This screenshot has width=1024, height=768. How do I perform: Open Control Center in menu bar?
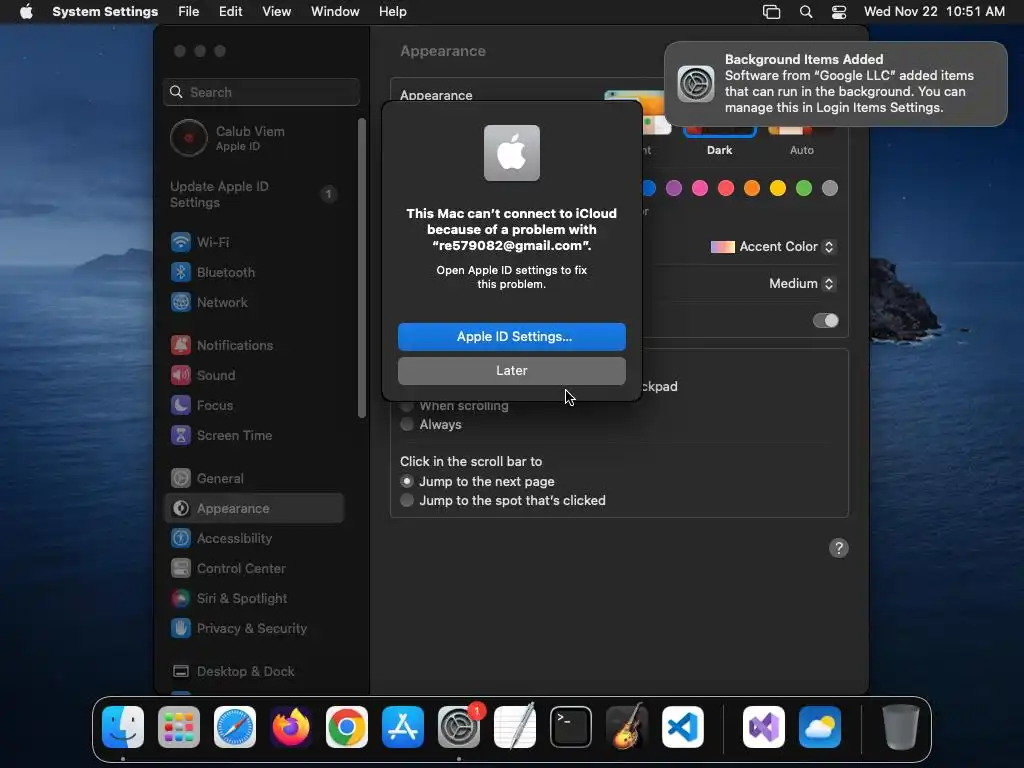(x=839, y=12)
